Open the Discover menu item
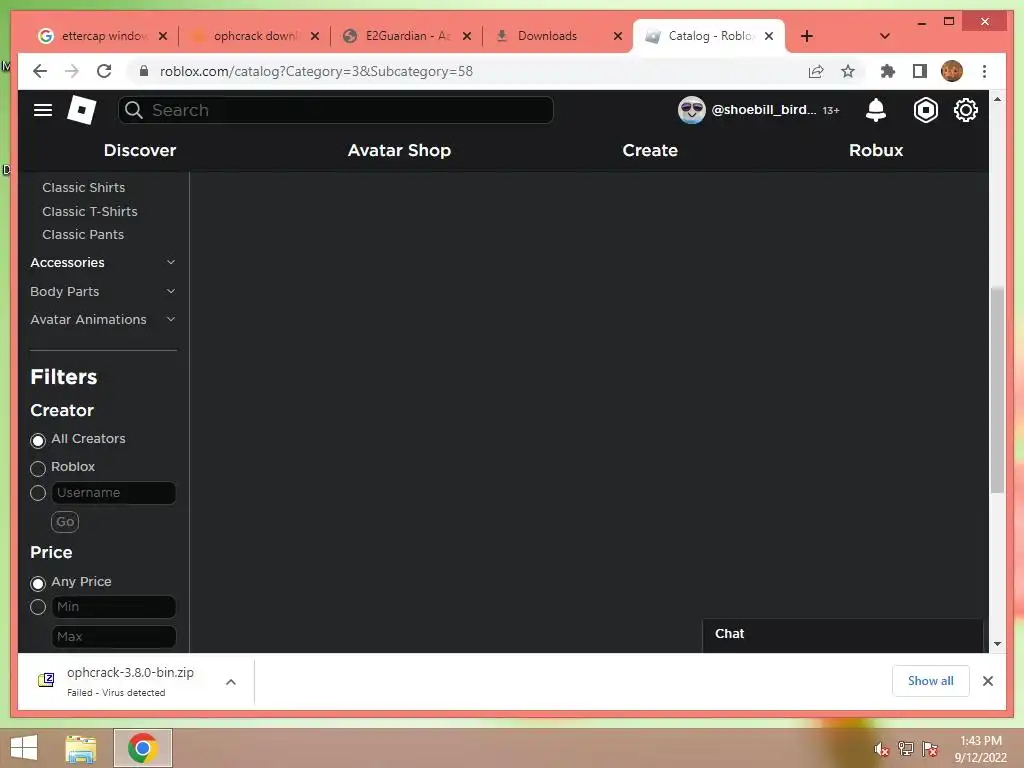This screenshot has height=768, width=1024. point(140,150)
